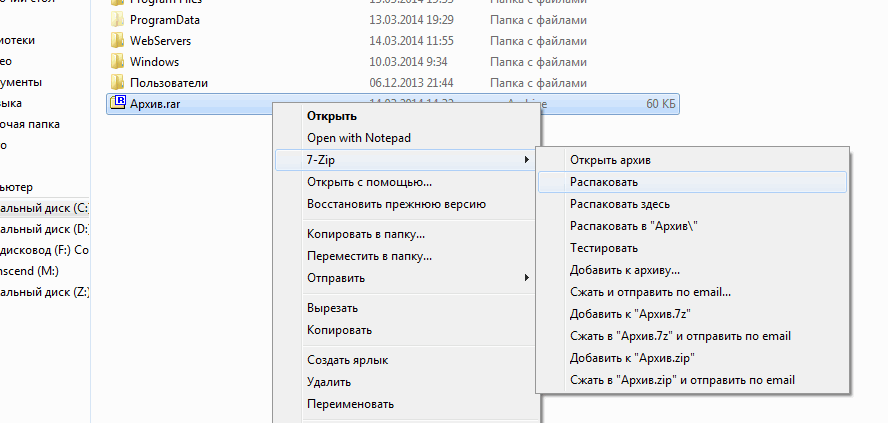Choose Тестировать in 7-Zip submenu
This screenshot has width=888, height=423.
[x=604, y=247]
